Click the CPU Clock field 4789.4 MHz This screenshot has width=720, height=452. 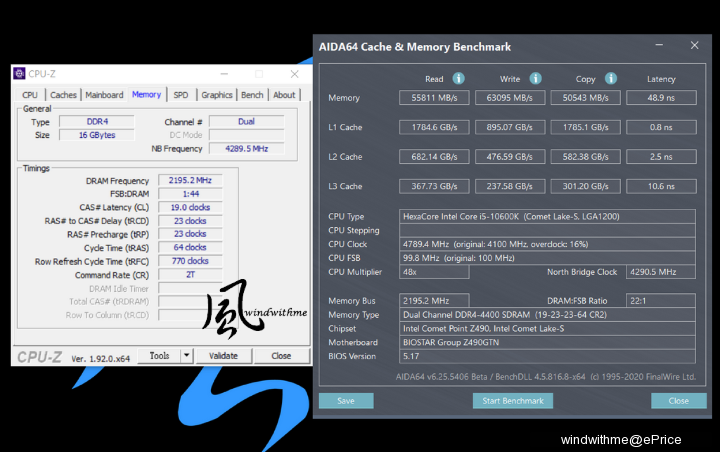[x=547, y=244]
